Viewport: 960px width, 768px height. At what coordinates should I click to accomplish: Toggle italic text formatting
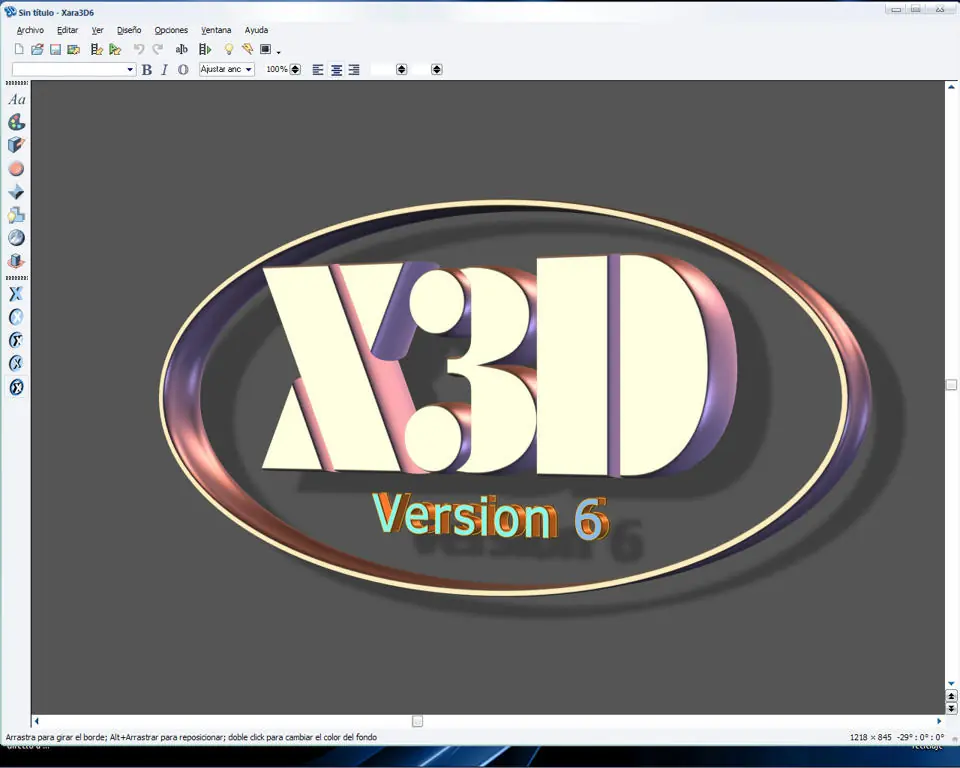tap(164, 70)
